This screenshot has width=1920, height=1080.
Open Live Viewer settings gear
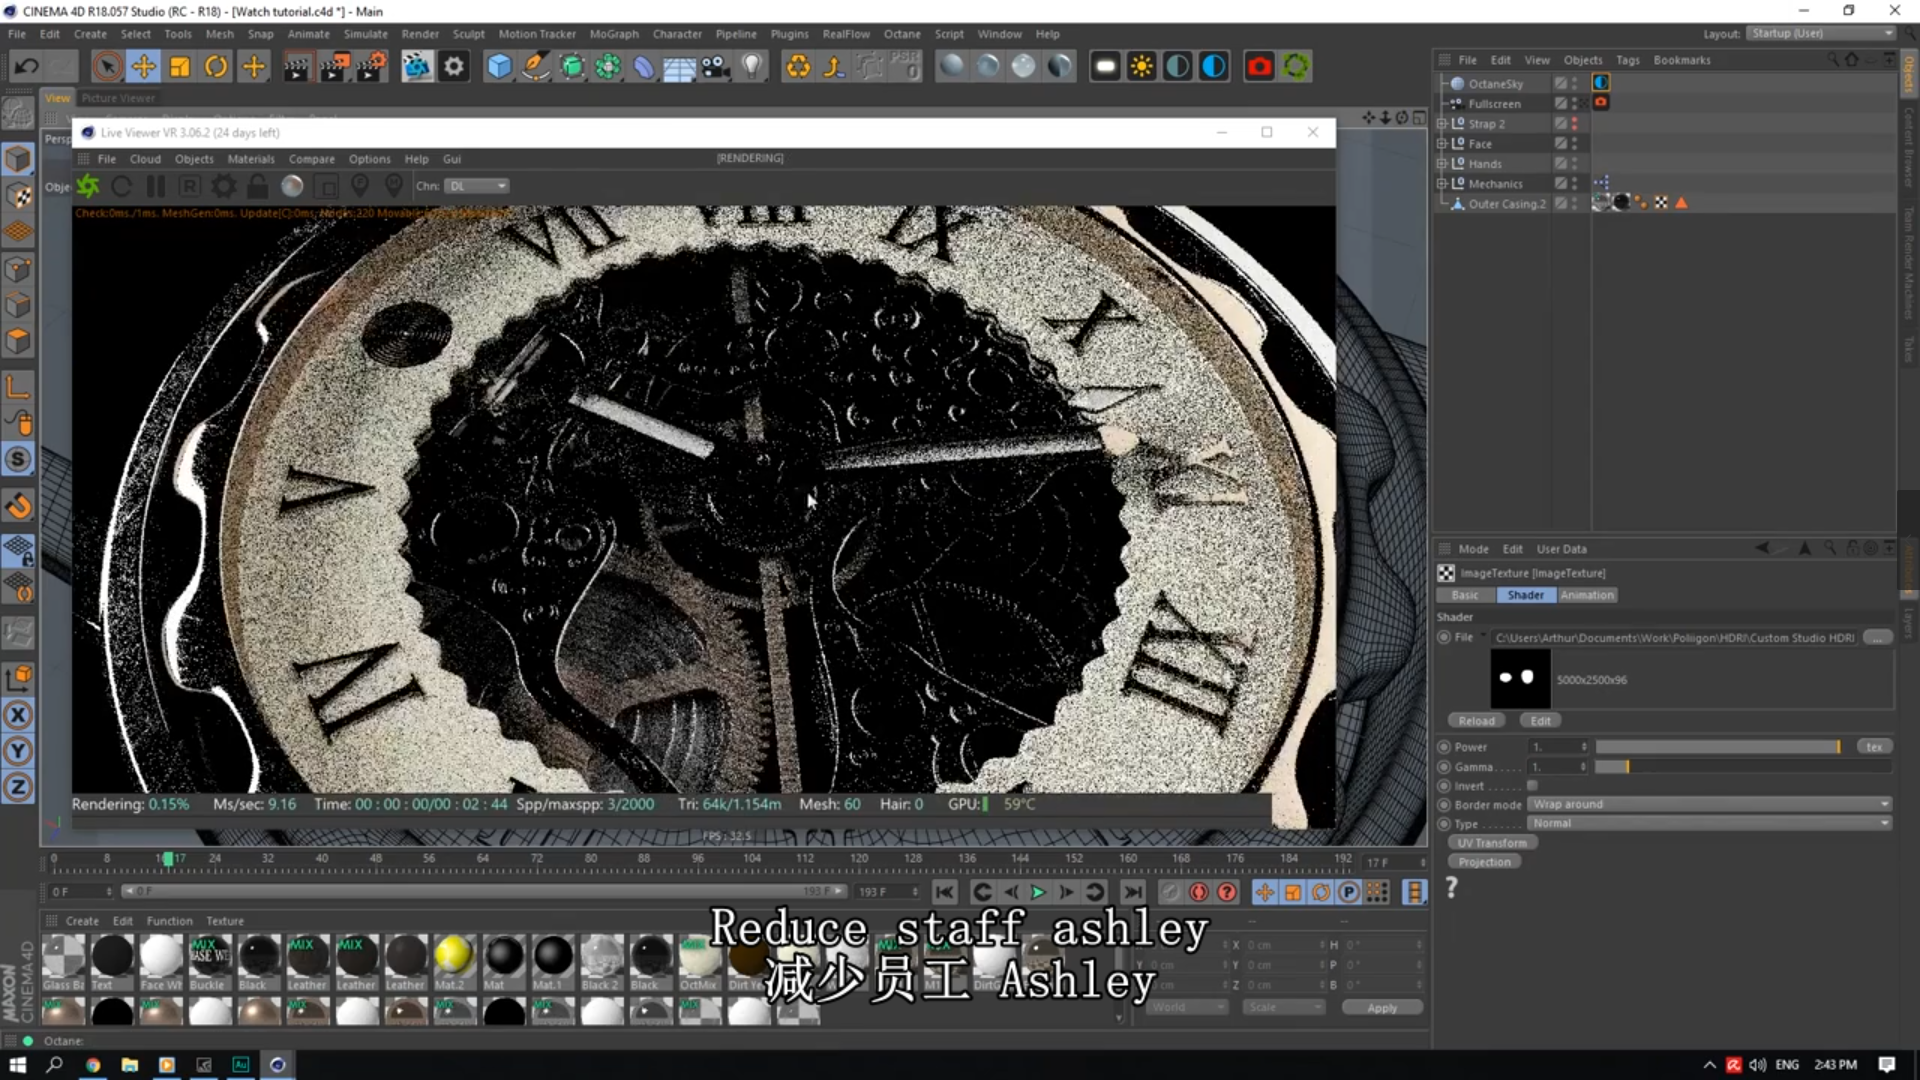pyautogui.click(x=224, y=186)
